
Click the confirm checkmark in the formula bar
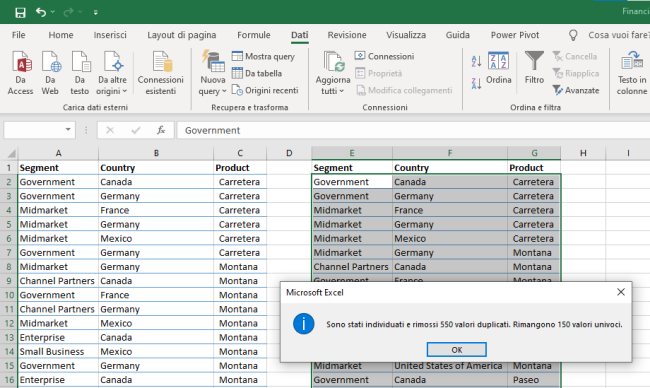coord(136,130)
